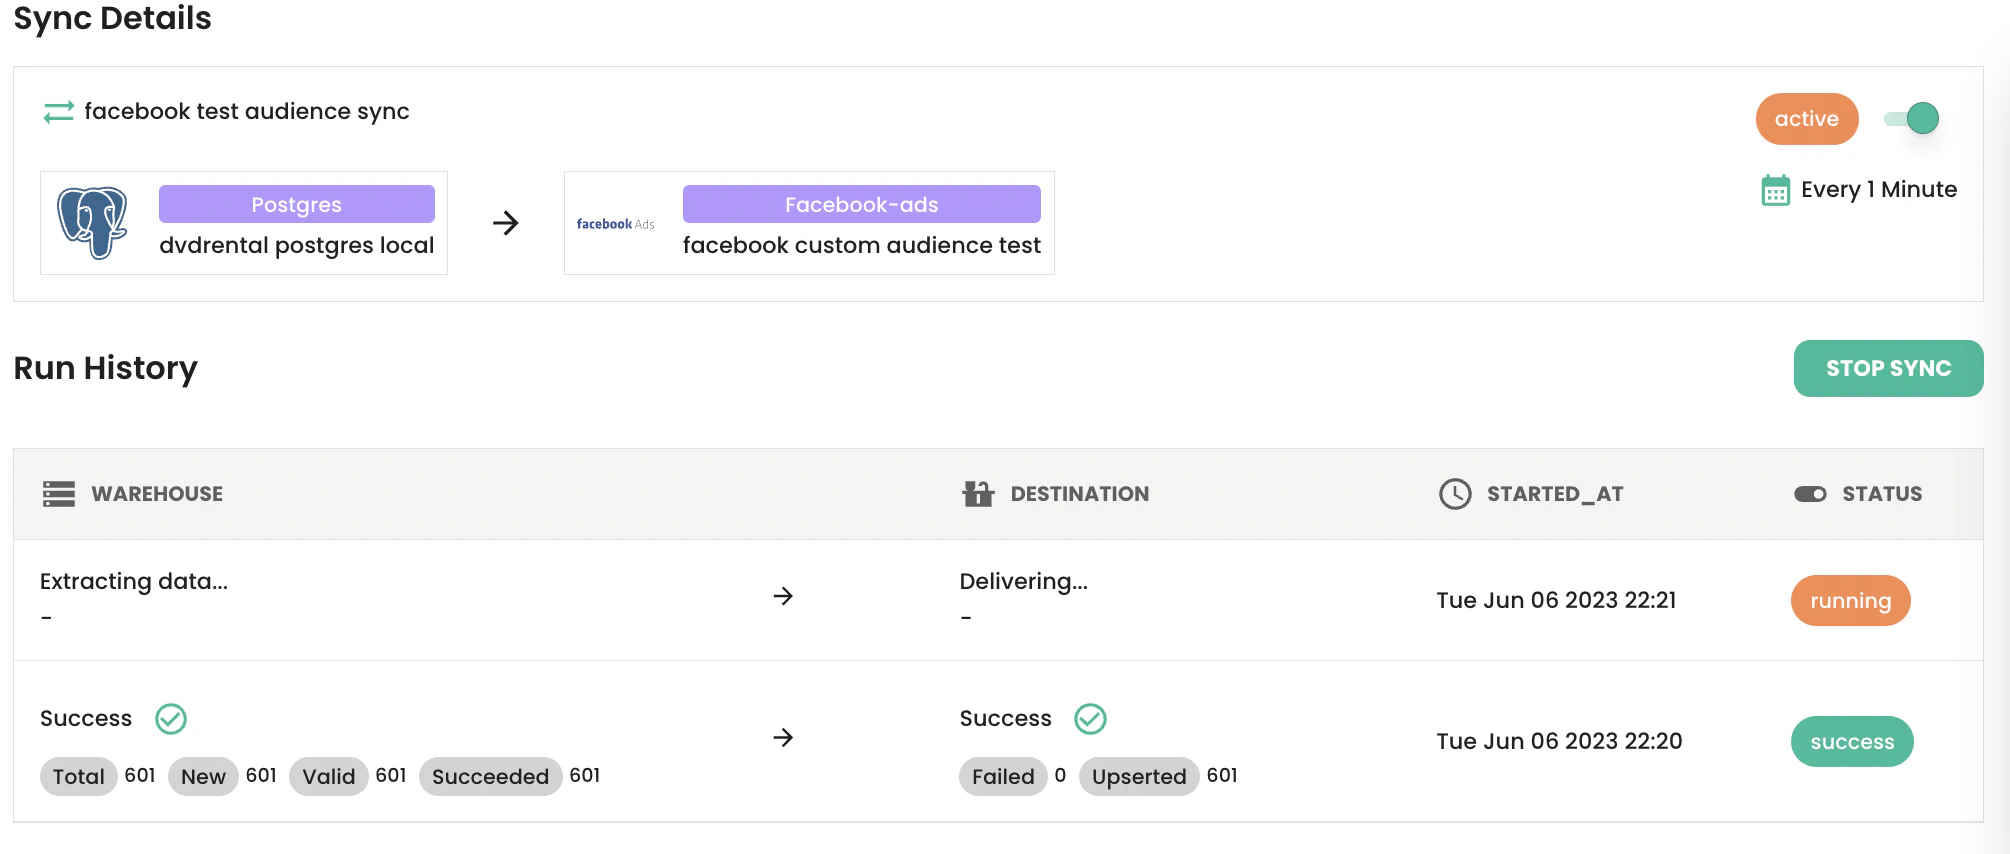Image resolution: width=2010 pixels, height=854 pixels.
Task: Click the Sync Details heading
Action: click(113, 18)
